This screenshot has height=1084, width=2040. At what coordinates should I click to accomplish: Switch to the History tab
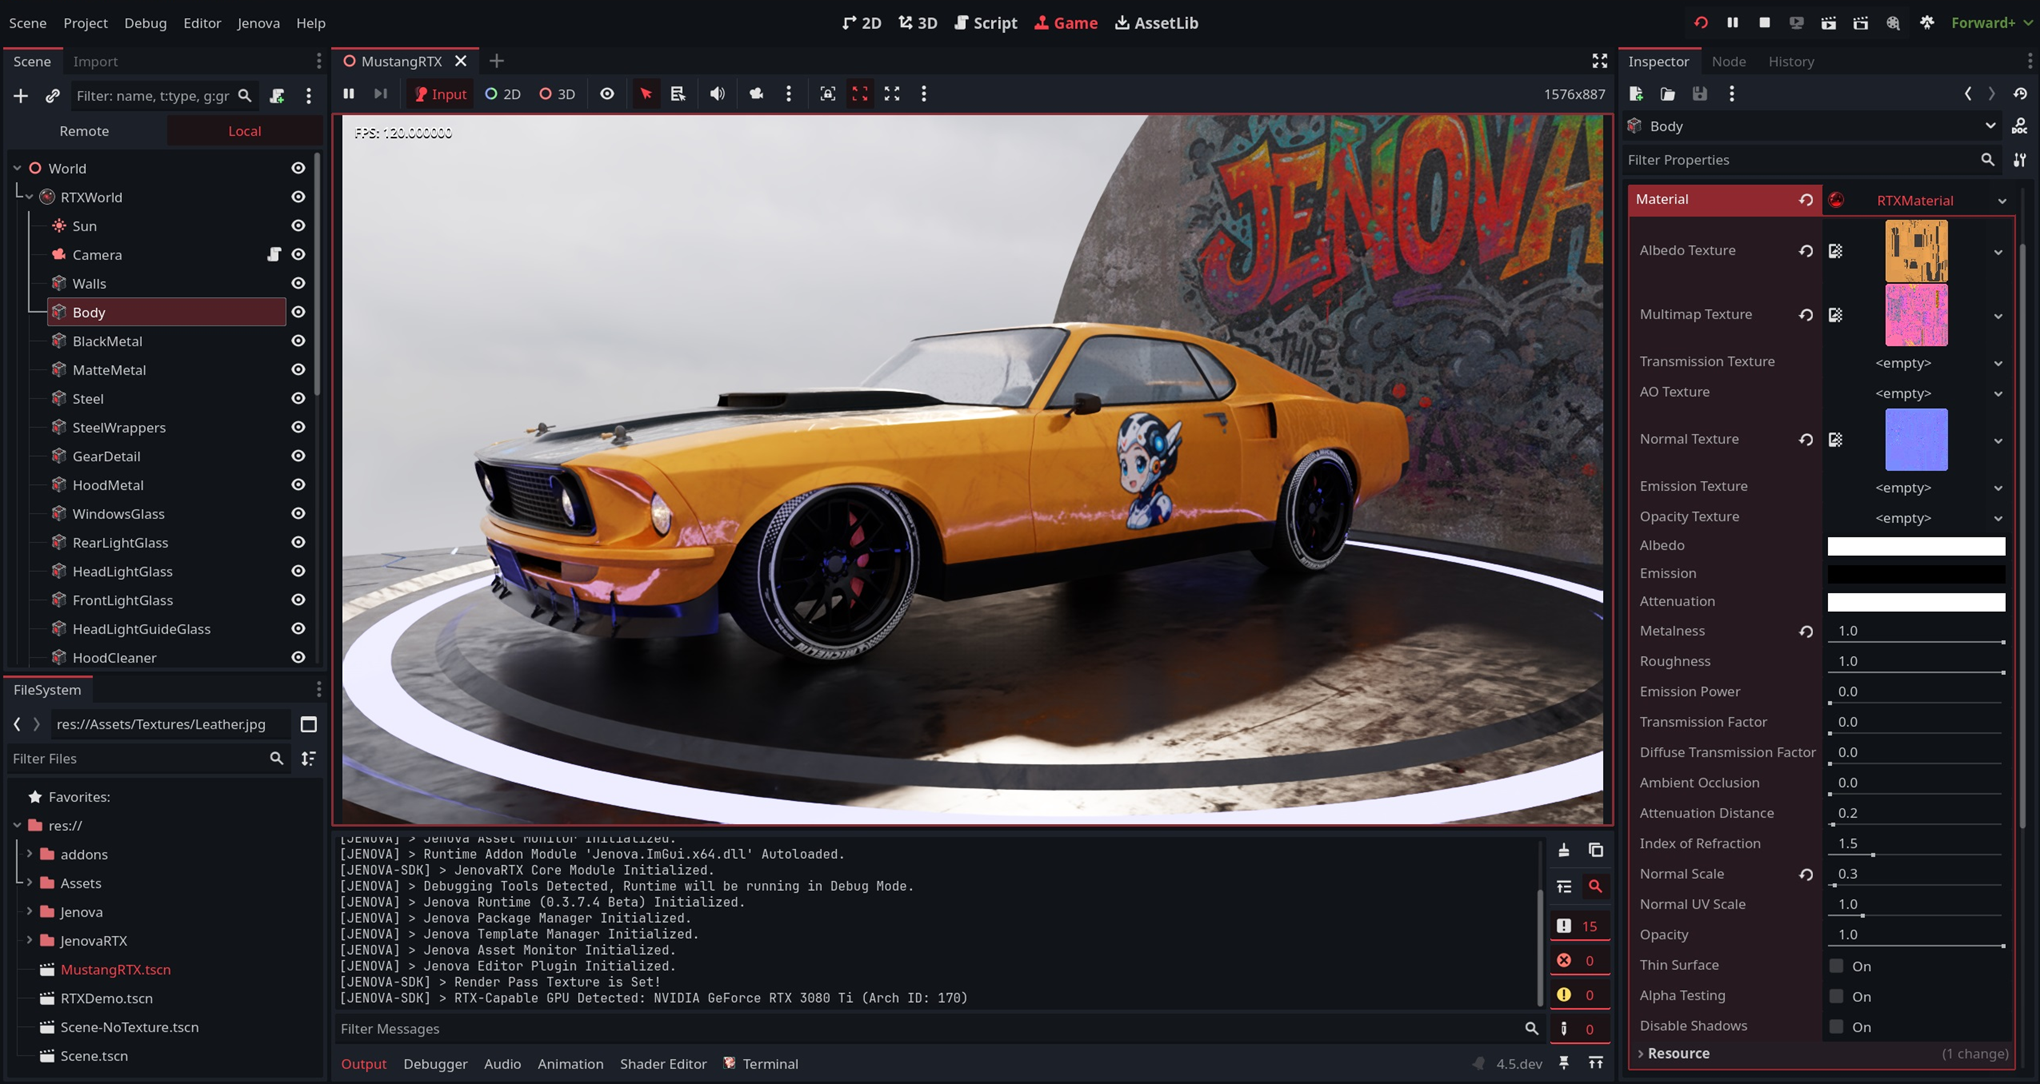click(x=1791, y=61)
